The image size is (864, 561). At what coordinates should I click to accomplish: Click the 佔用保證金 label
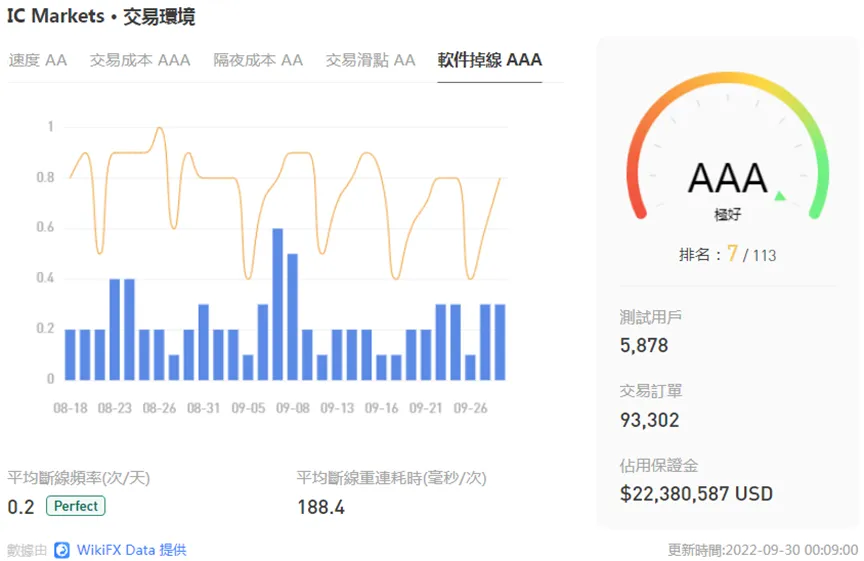[x=658, y=466]
